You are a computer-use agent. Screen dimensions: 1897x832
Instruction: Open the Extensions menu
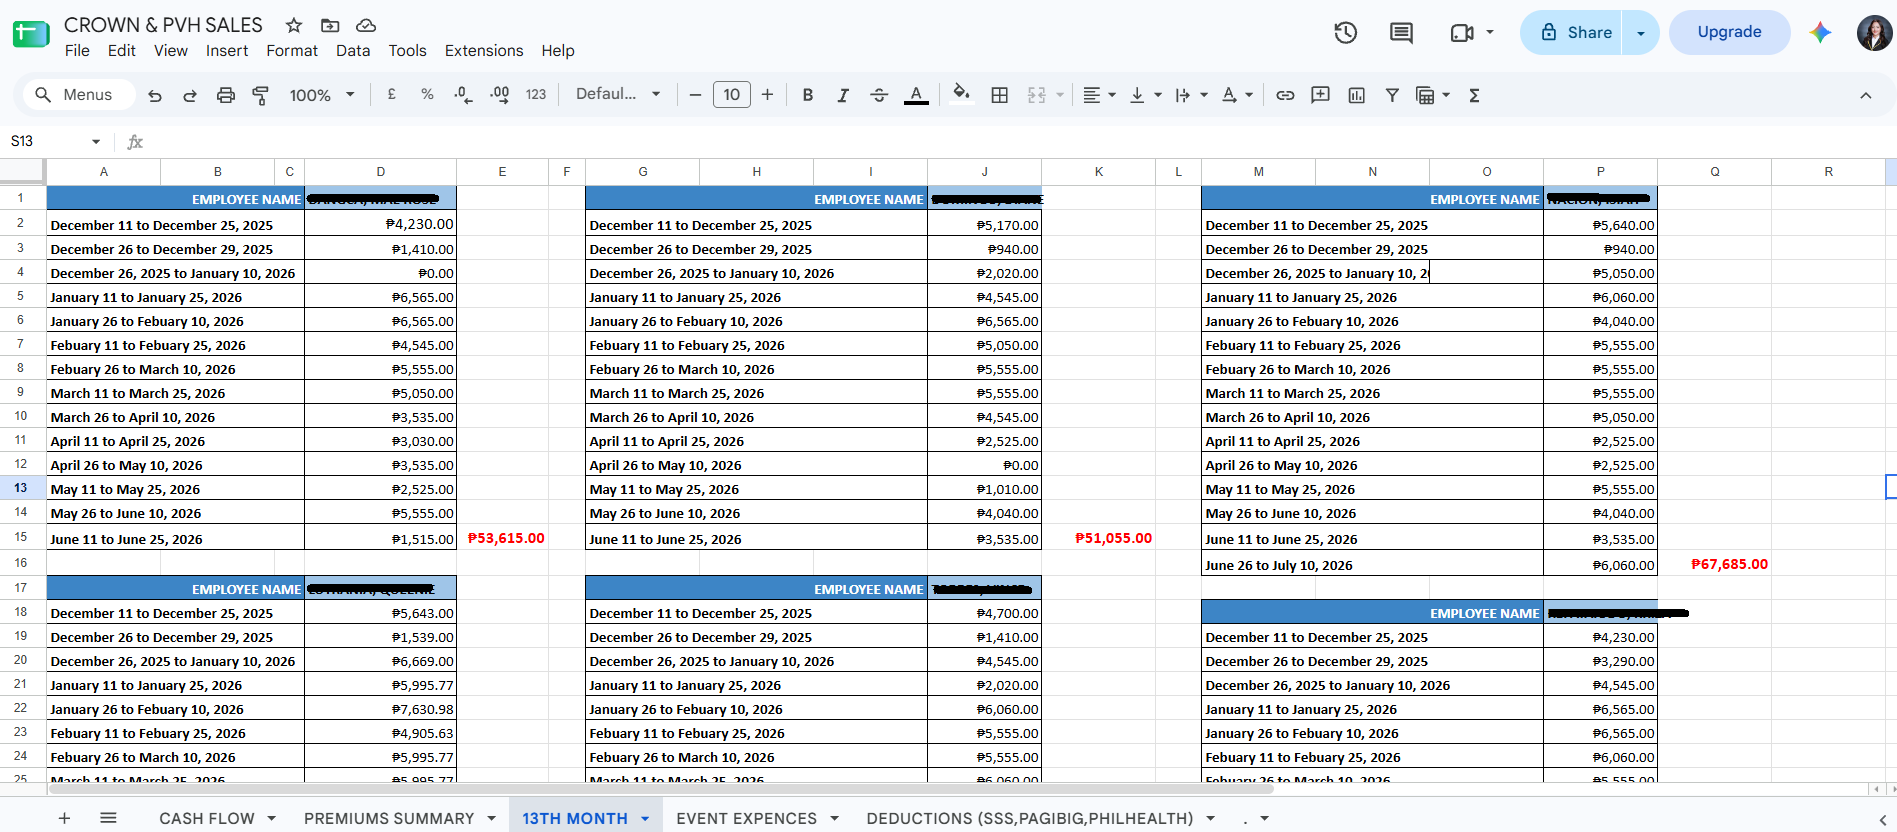(x=484, y=51)
